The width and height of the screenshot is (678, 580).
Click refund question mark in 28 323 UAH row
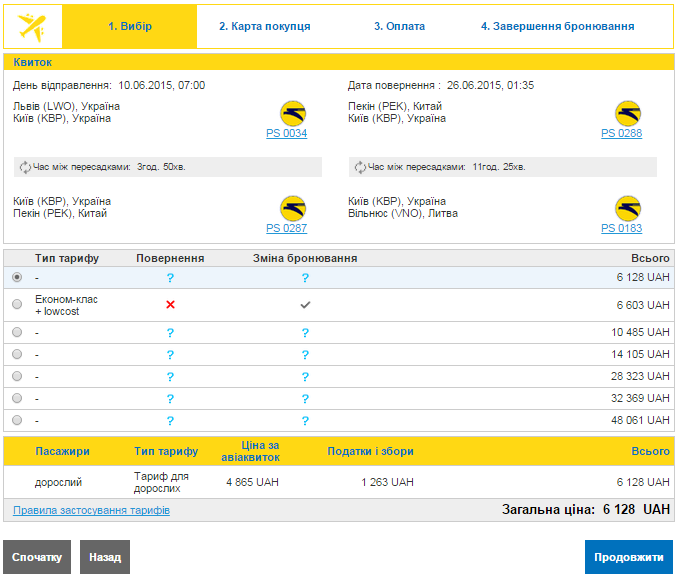click(170, 377)
